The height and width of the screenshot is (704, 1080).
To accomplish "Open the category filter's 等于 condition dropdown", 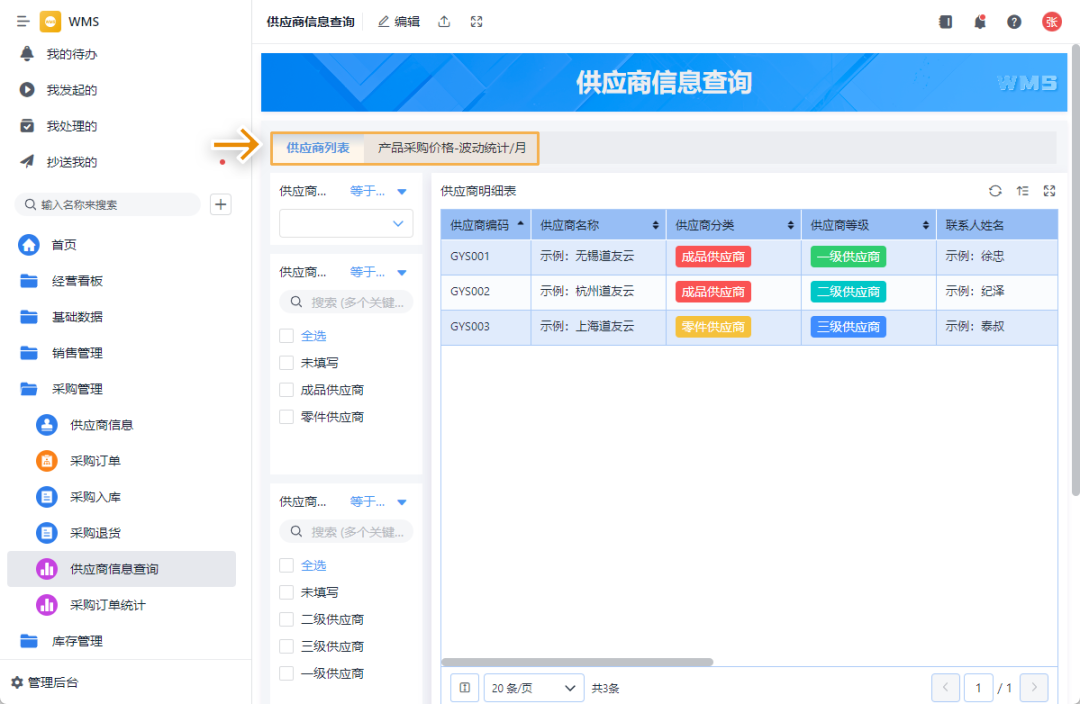I will coord(378,272).
